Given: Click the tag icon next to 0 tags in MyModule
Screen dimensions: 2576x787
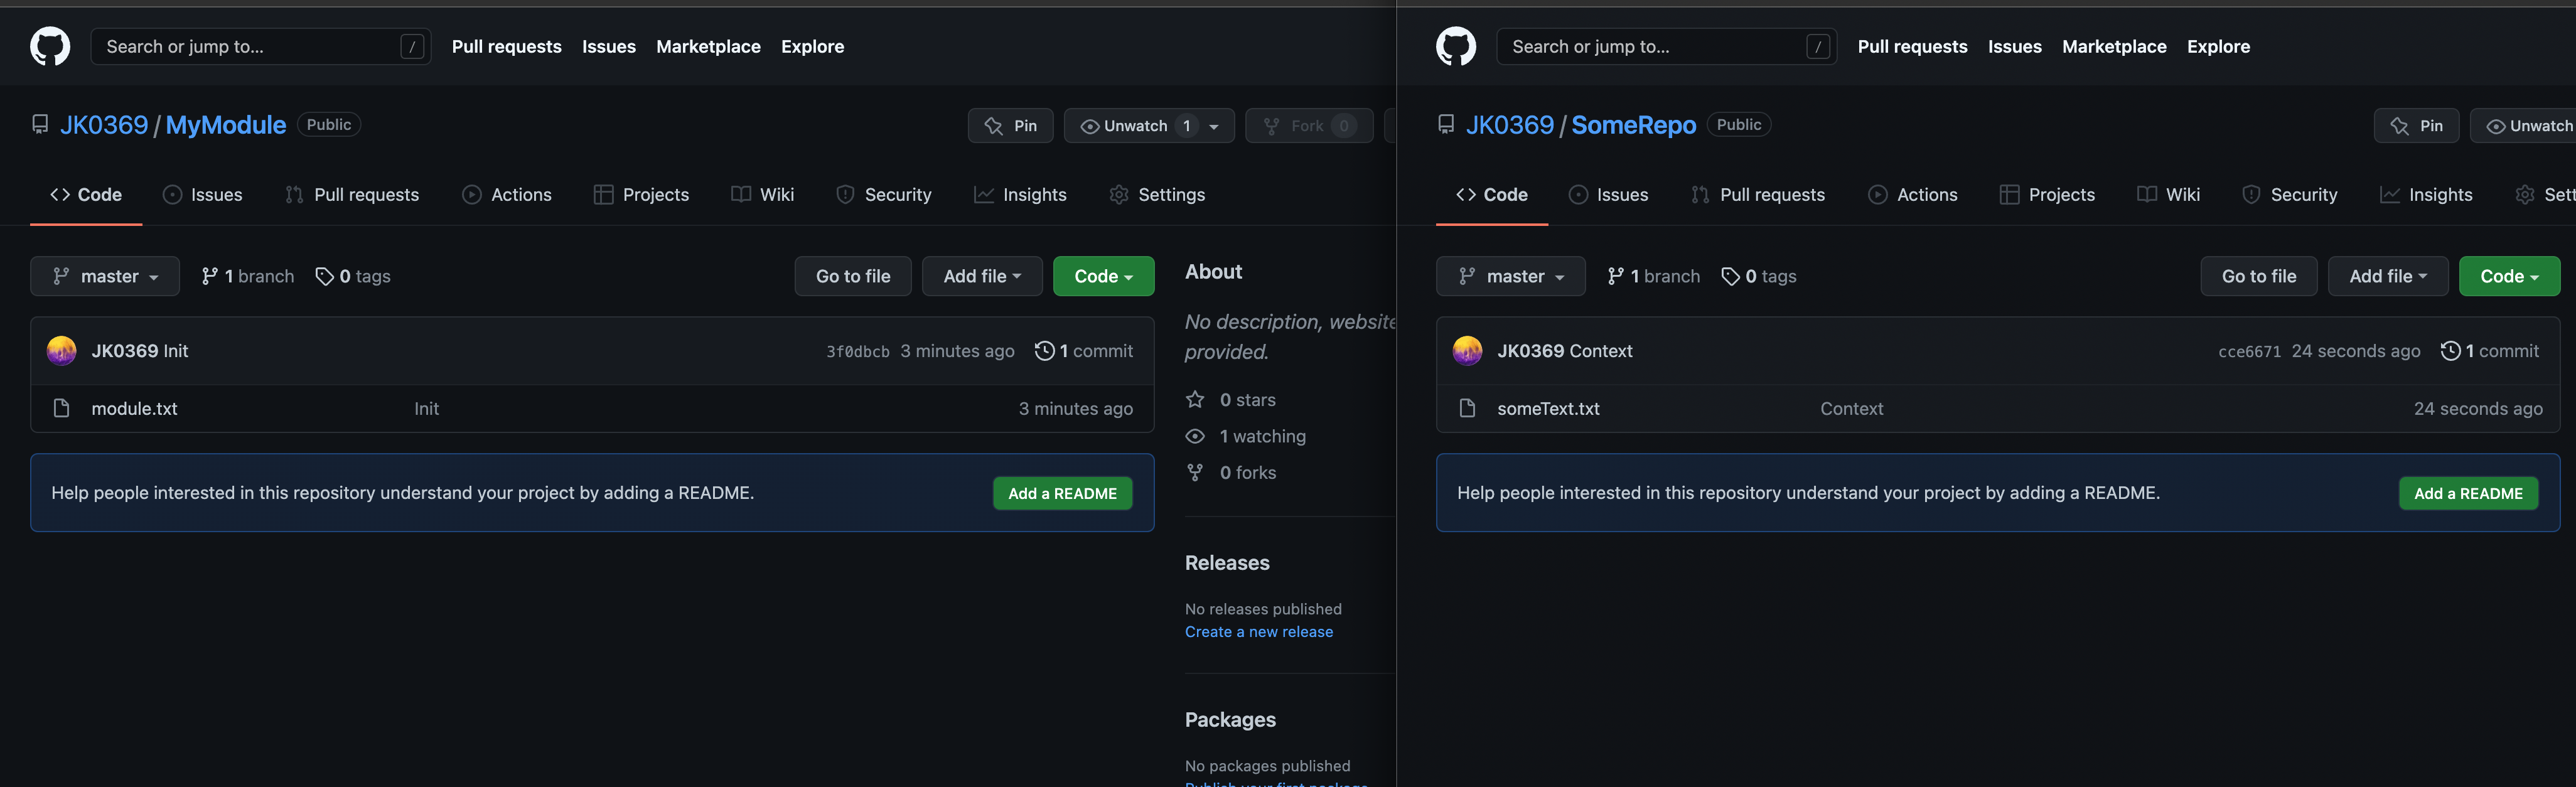Looking at the screenshot, I should [324, 276].
